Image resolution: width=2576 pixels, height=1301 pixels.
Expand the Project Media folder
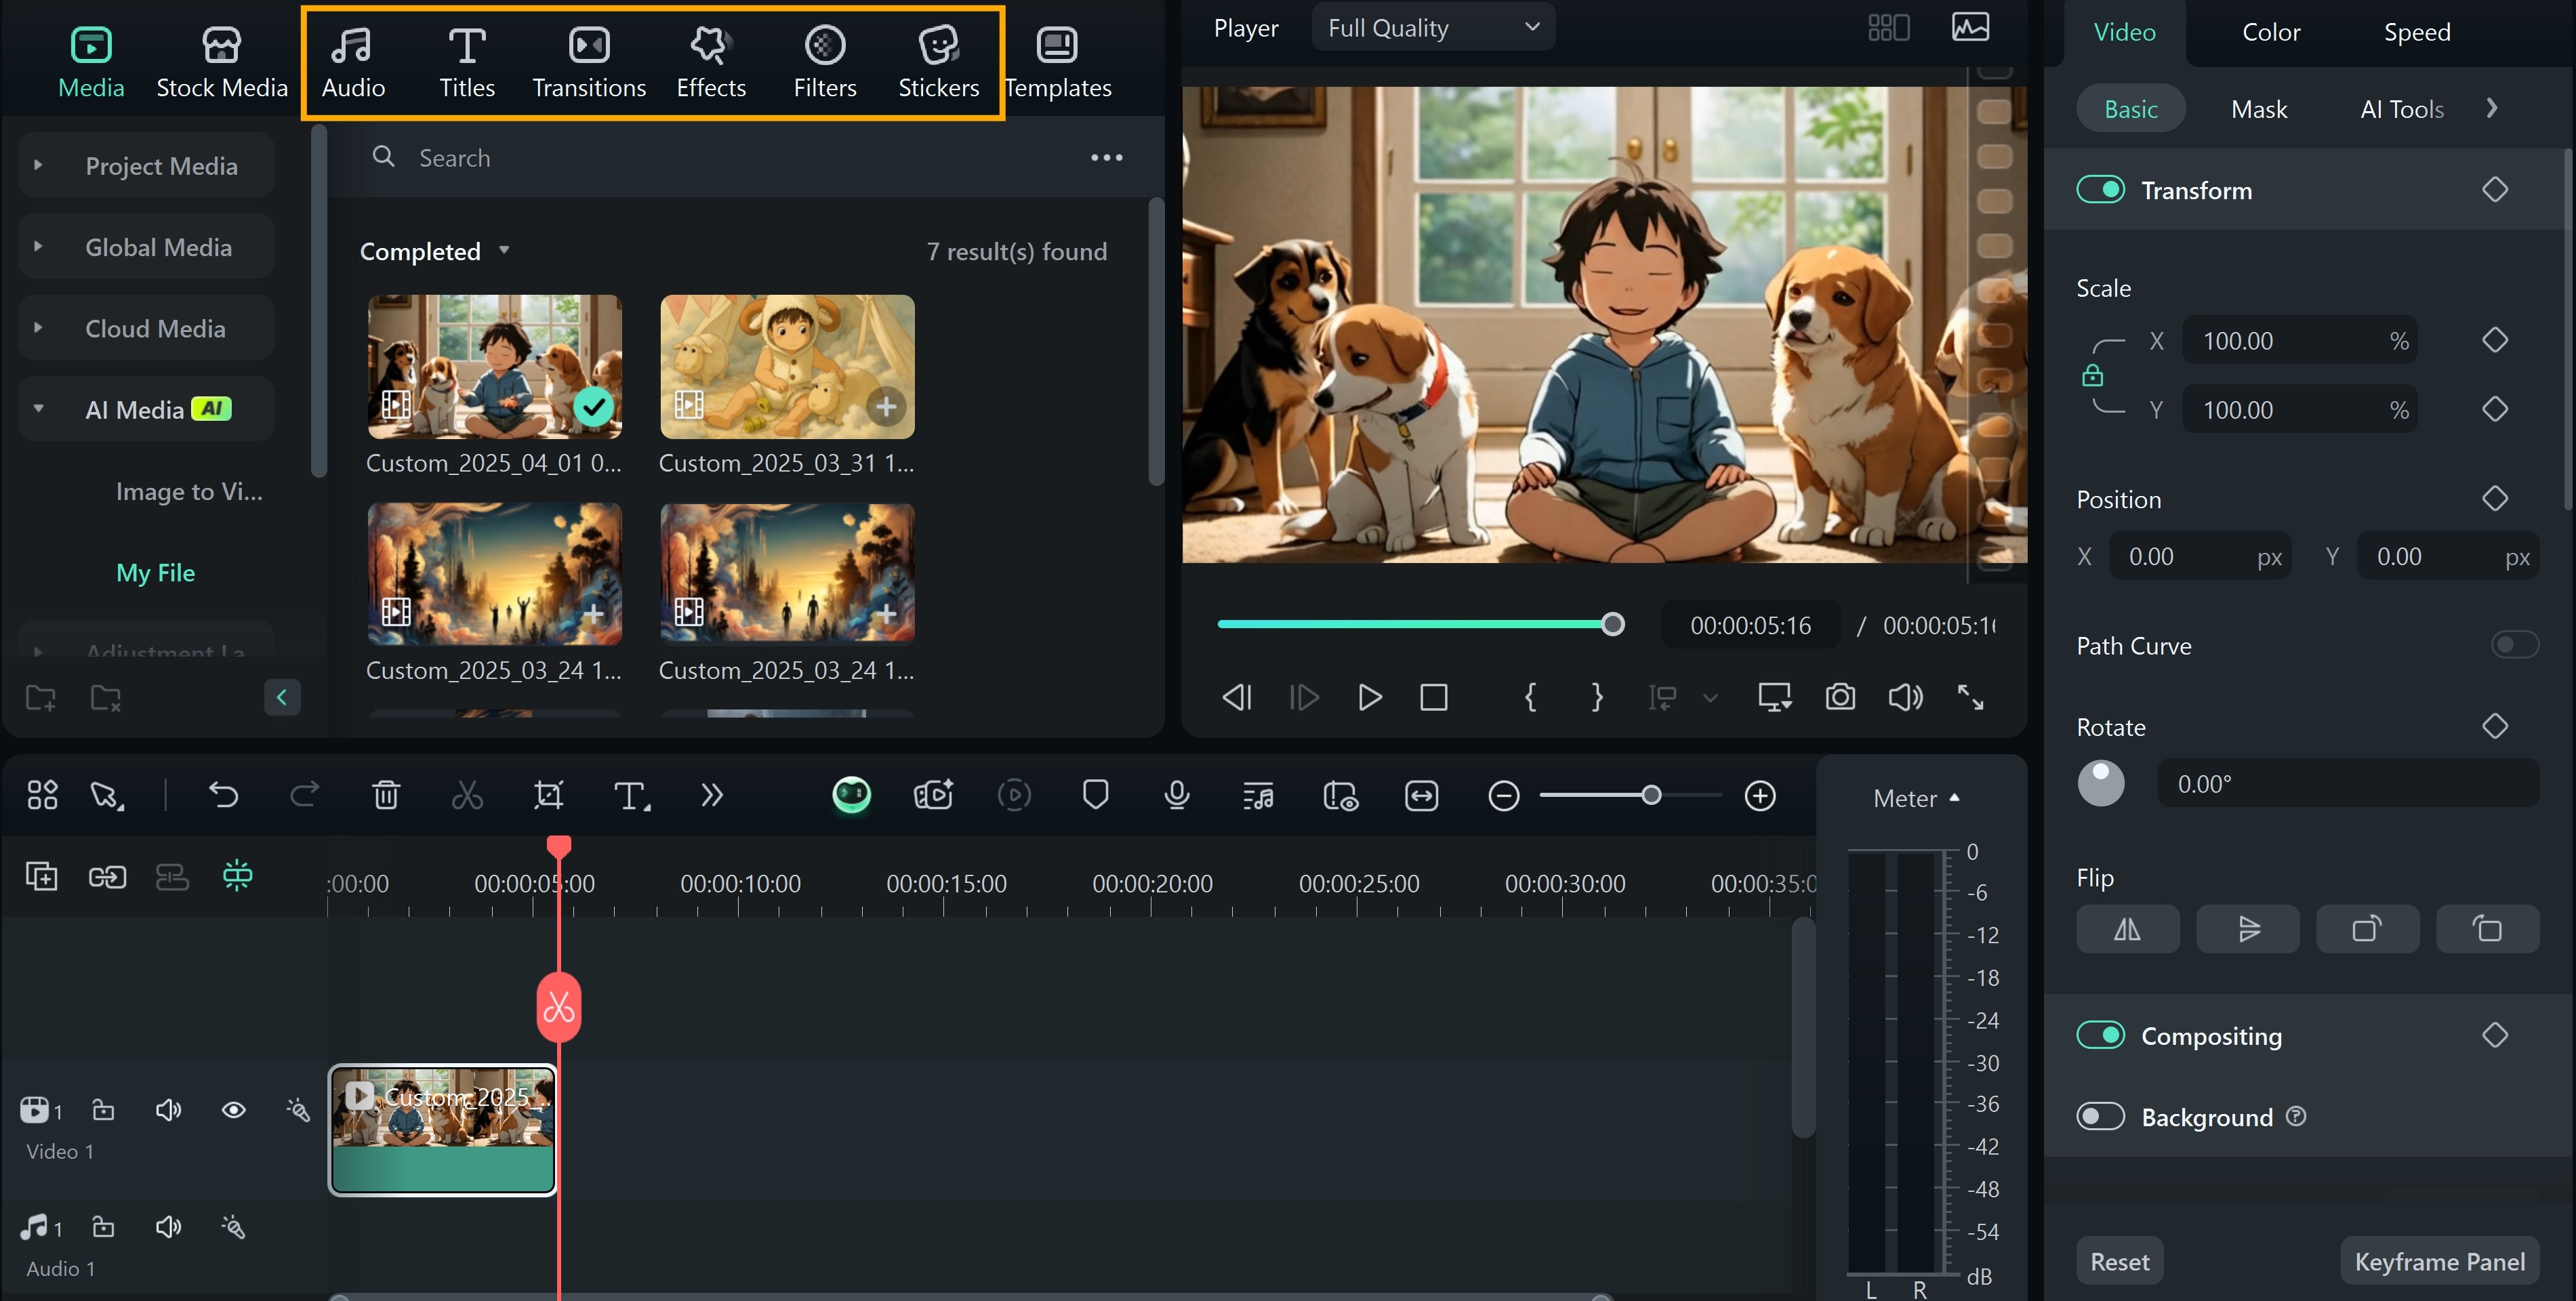(38, 165)
